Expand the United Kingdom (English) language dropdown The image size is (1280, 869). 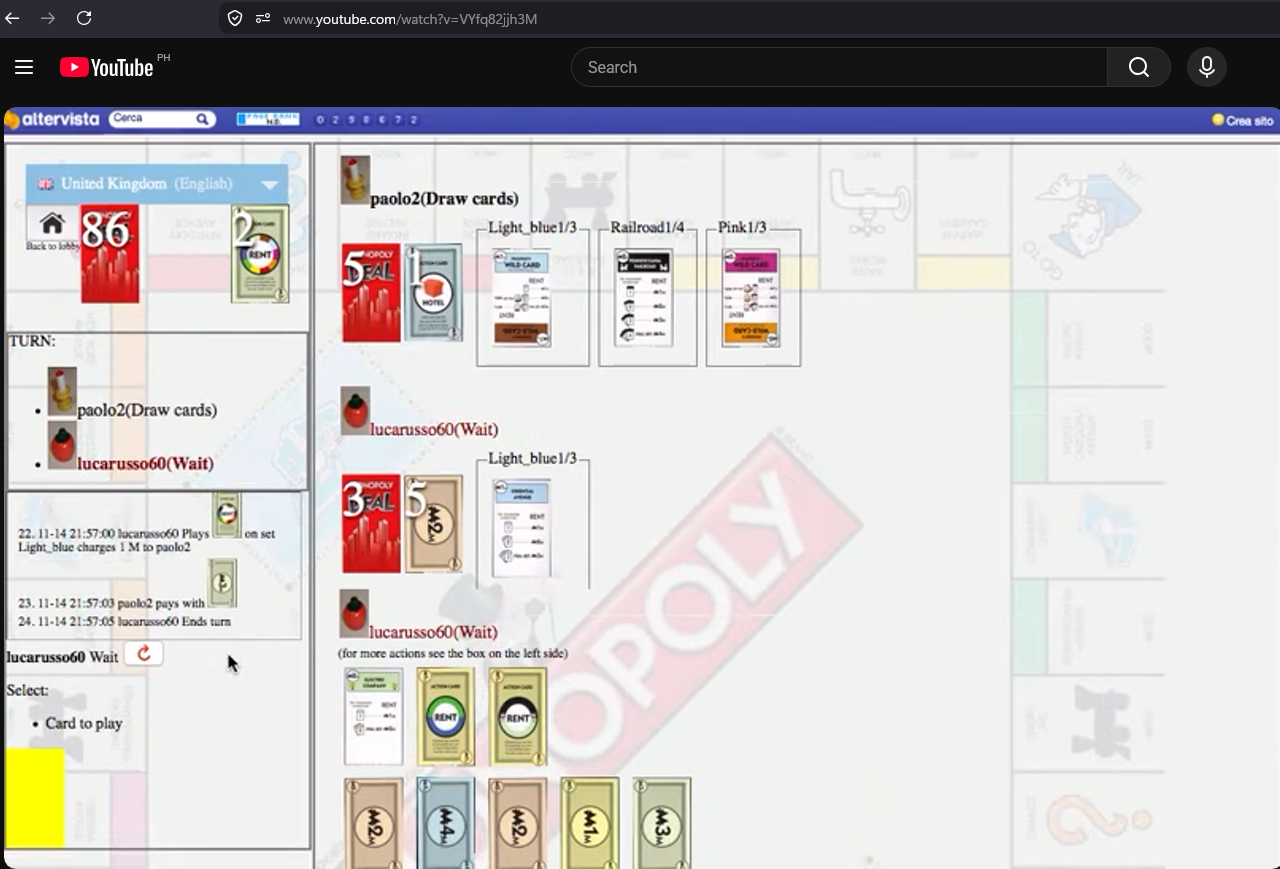157,184
